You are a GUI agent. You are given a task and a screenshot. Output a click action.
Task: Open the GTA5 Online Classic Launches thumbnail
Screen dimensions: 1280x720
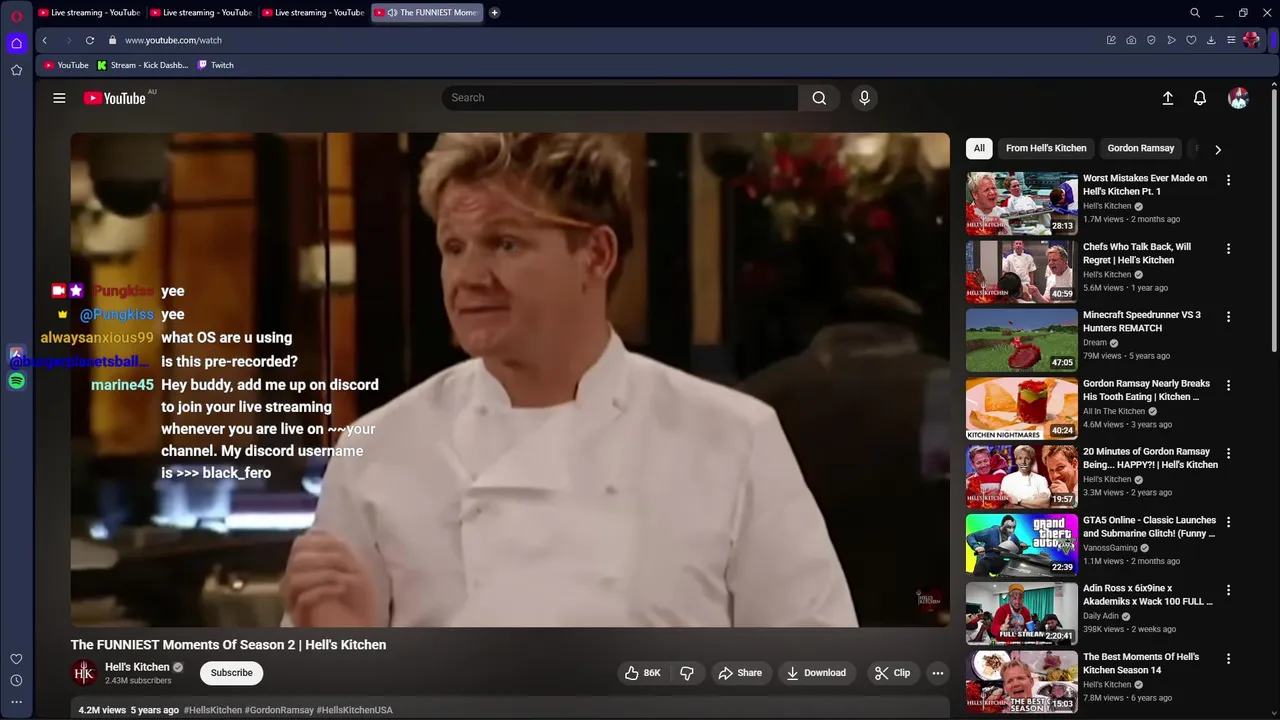point(1021,545)
